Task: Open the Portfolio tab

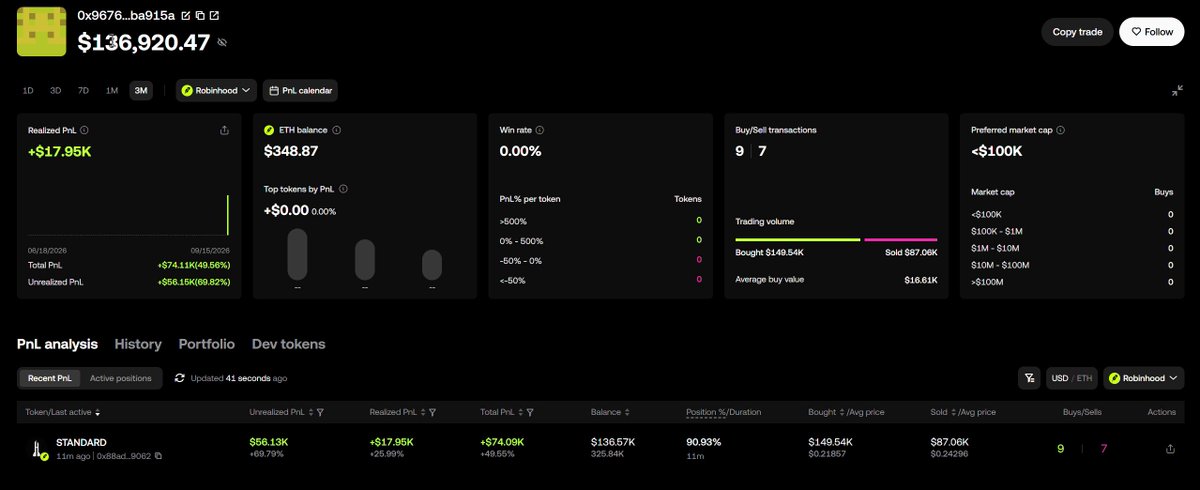Action: click(207, 344)
